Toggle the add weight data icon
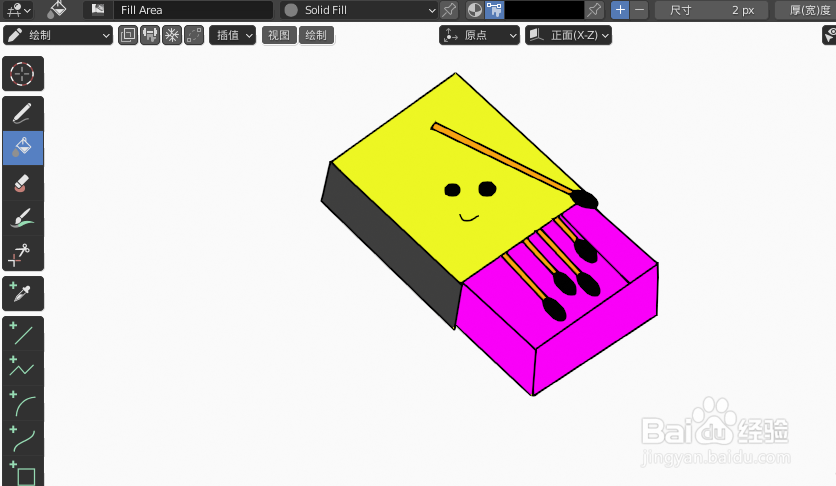836x486 pixels. coord(150,35)
